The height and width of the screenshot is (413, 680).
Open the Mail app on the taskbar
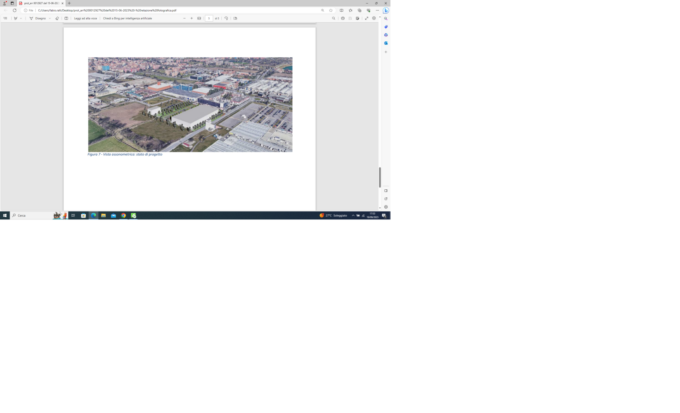coord(113,215)
